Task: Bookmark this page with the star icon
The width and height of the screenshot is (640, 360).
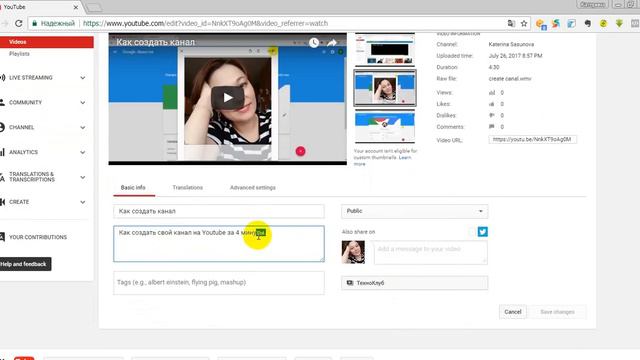Action: point(524,23)
